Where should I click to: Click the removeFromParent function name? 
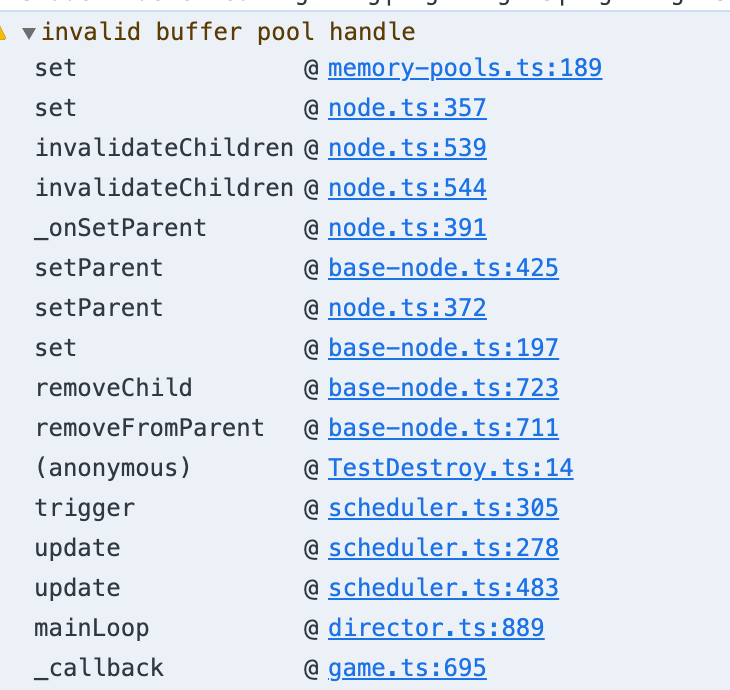point(150,428)
